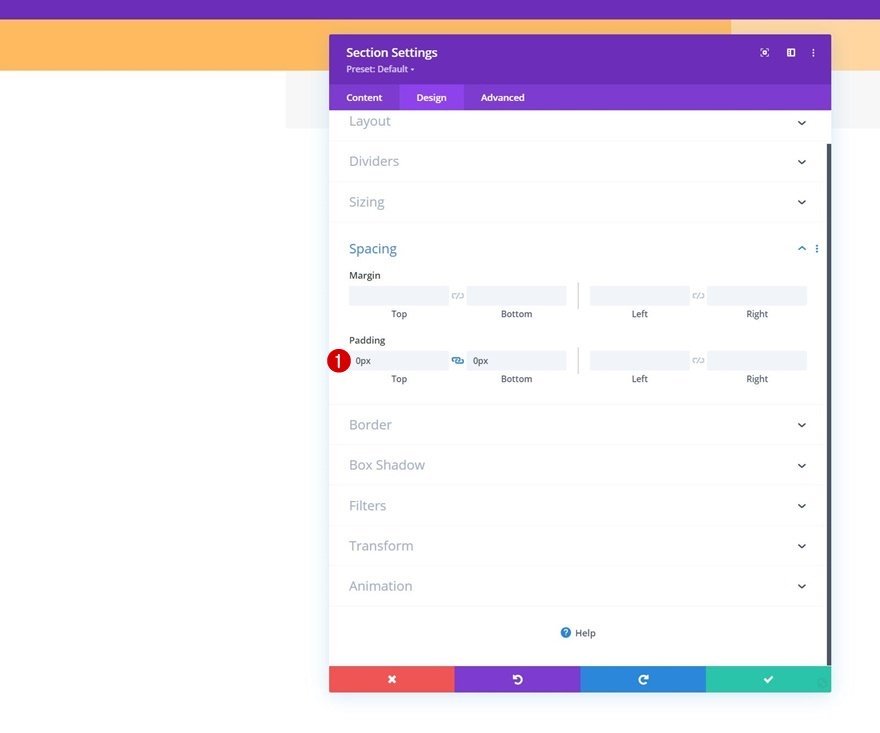Click the Padding Top input field
Screen dimensions: 880x733
(399, 360)
